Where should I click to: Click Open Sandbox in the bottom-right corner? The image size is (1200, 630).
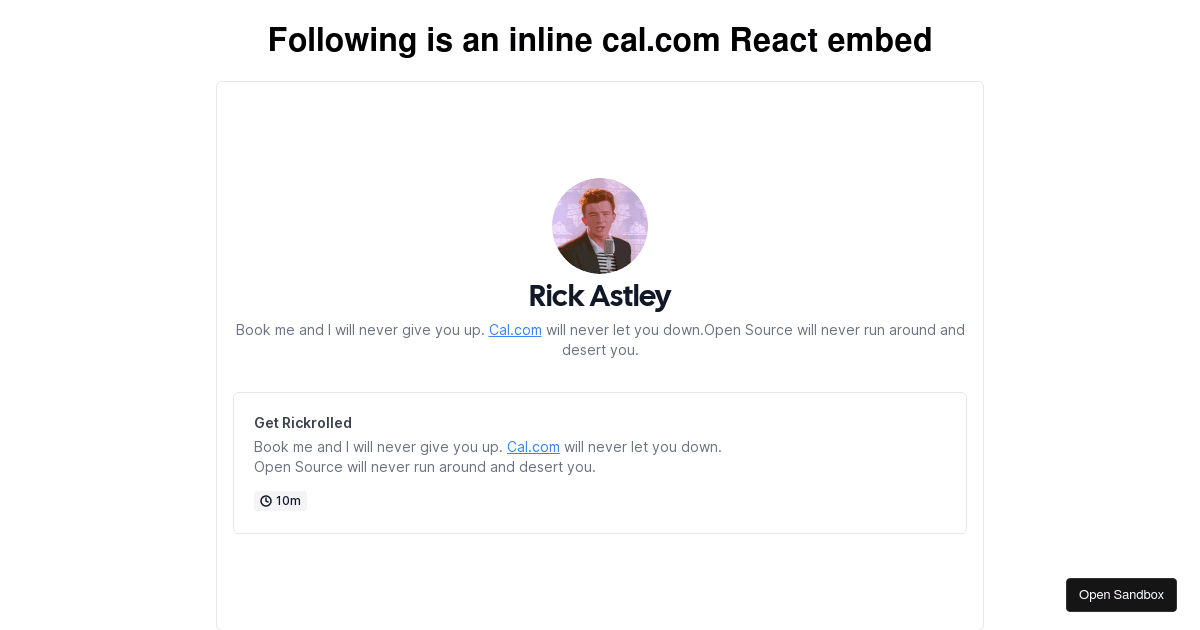1121,594
